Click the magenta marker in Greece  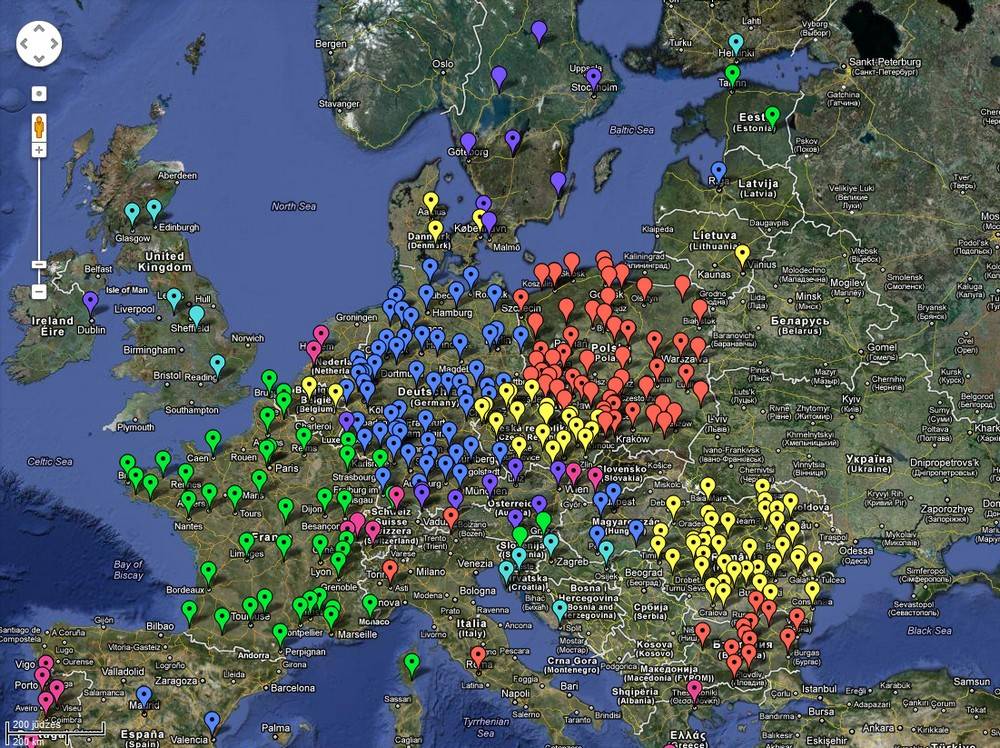tap(695, 688)
